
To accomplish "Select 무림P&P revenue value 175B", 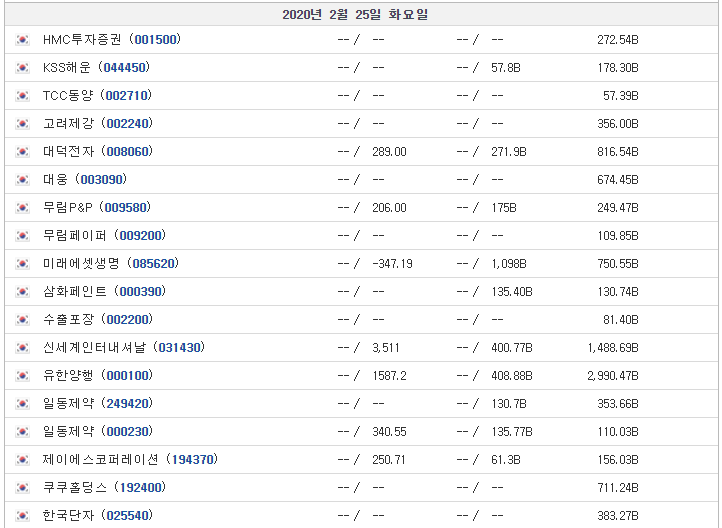I will coord(503,208).
